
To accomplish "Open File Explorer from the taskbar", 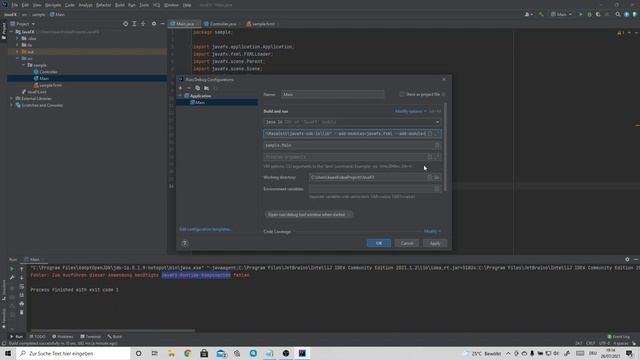I will pyautogui.click(x=171, y=353).
